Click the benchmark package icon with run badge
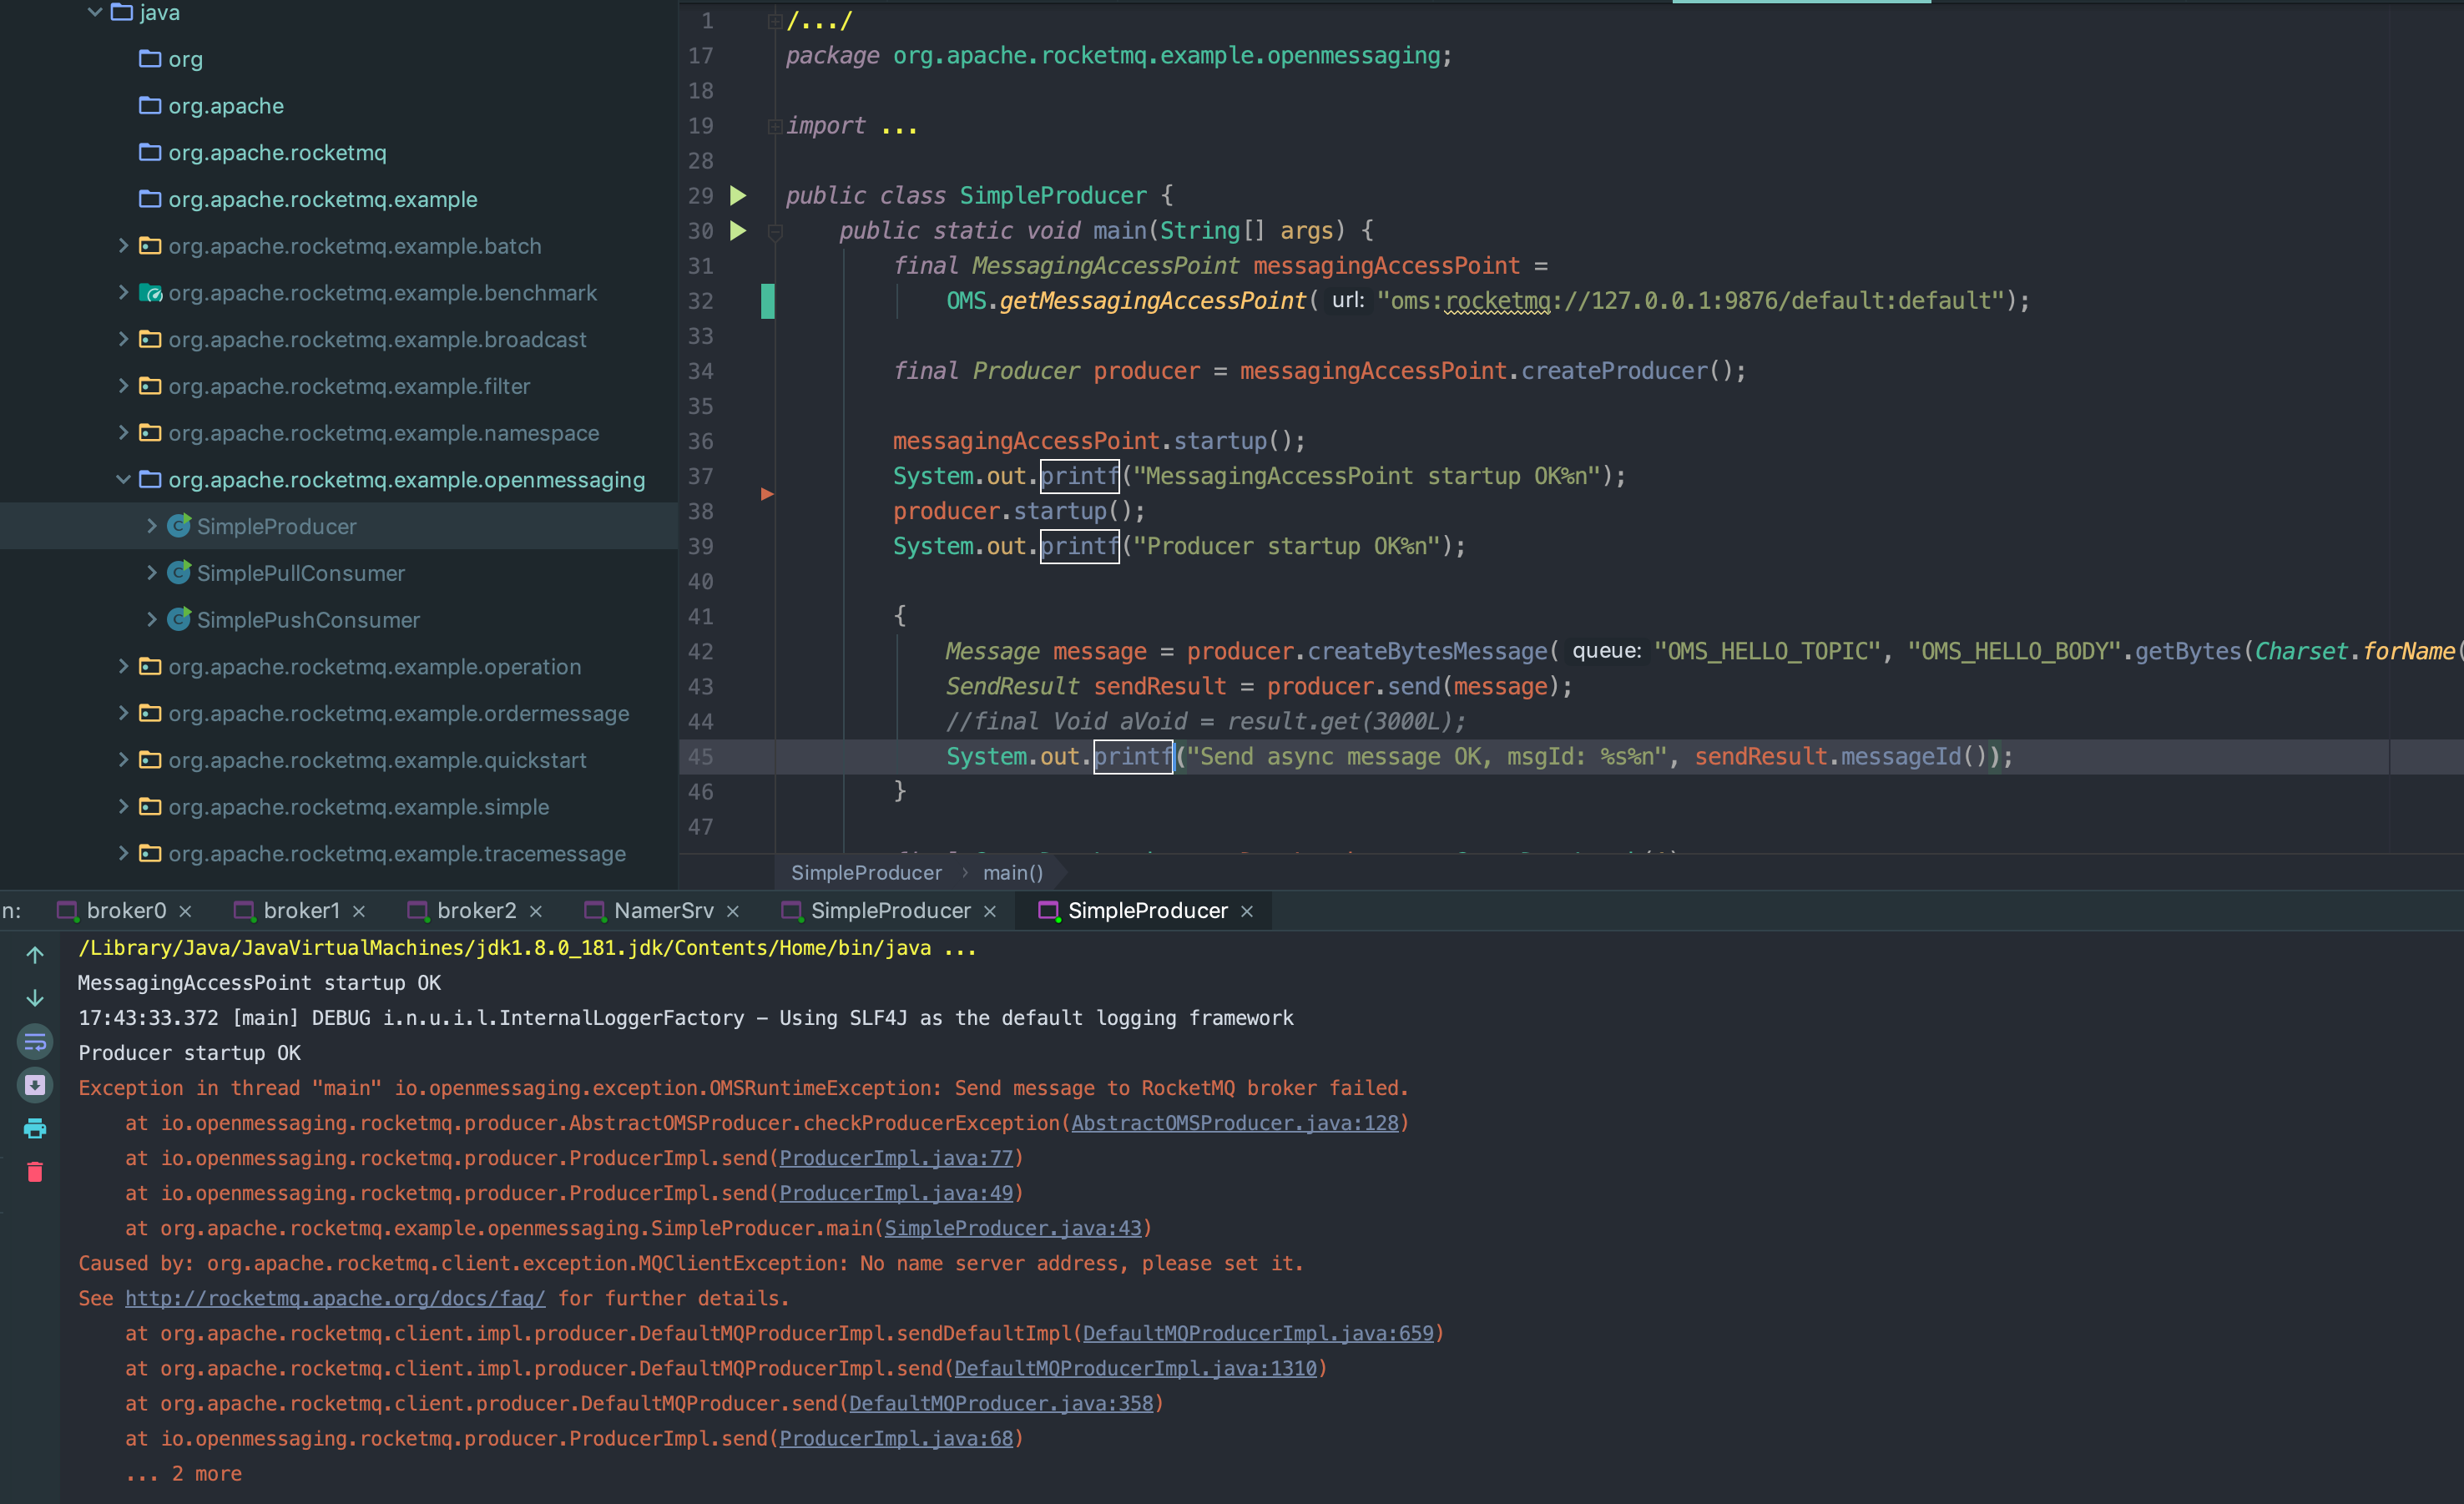Screen dimensions: 2464x1504 (x=150, y=293)
